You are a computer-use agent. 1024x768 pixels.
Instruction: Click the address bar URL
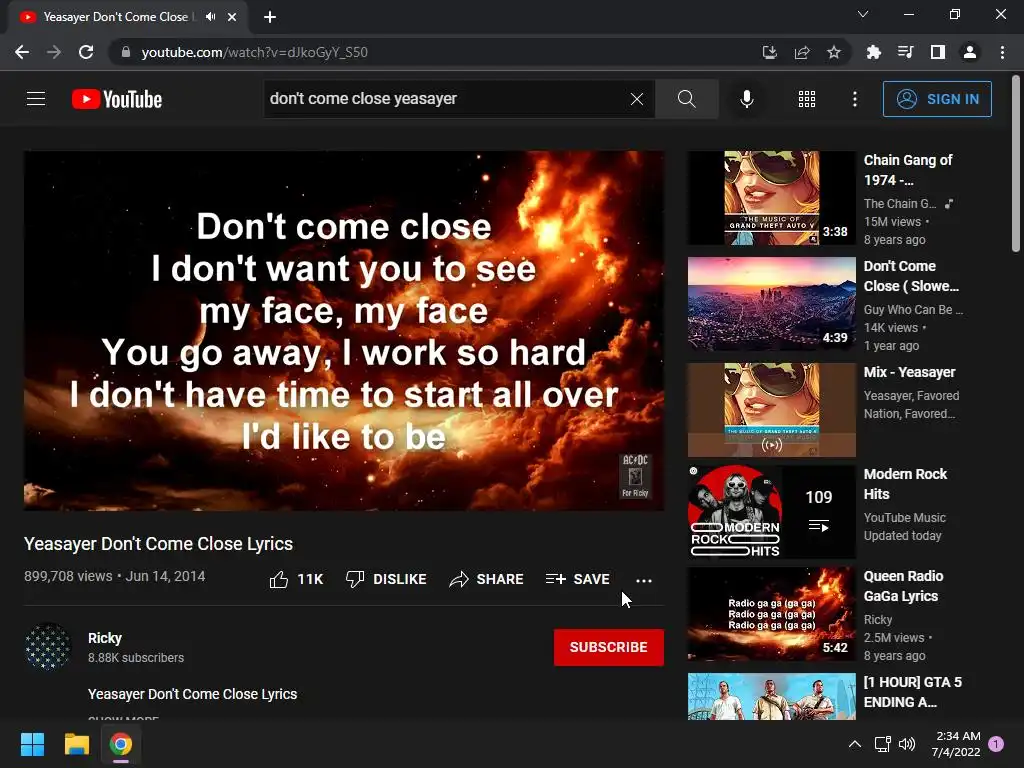pos(255,52)
